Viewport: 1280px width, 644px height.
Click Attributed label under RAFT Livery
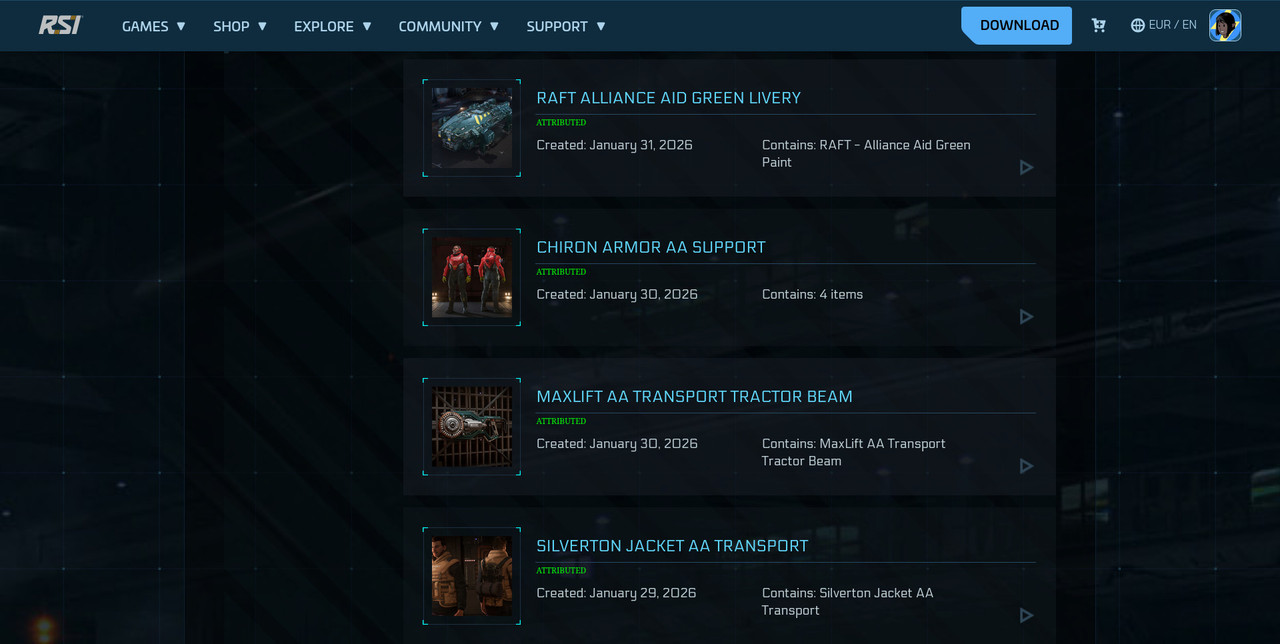[561, 122]
